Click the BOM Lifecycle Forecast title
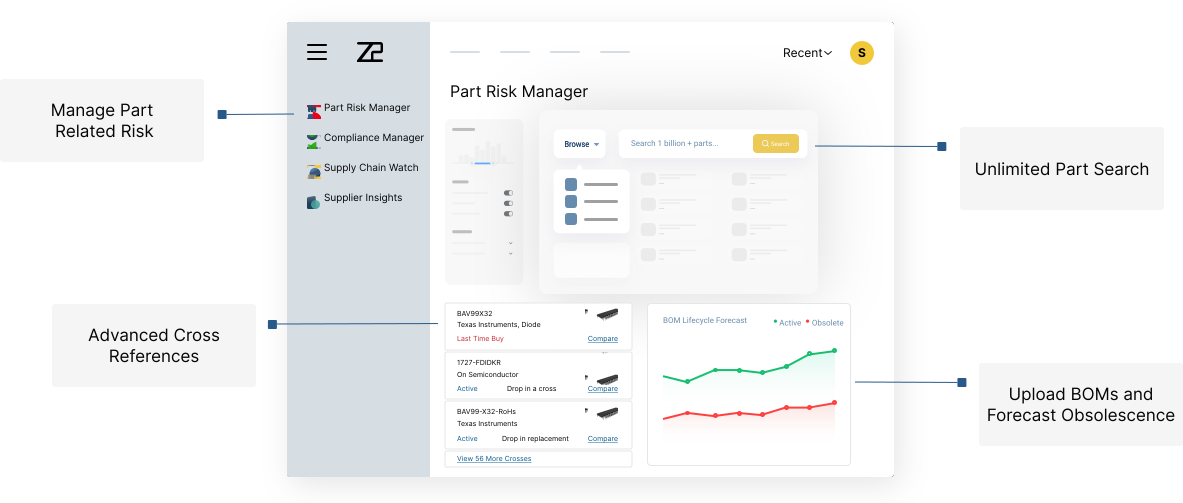The height and width of the screenshot is (503, 1183). 705,321
